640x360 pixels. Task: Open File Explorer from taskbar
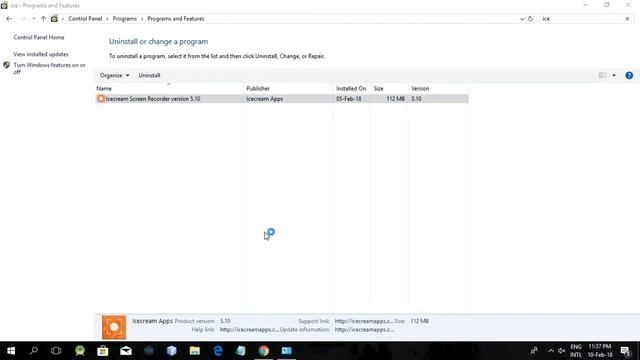coord(195,351)
